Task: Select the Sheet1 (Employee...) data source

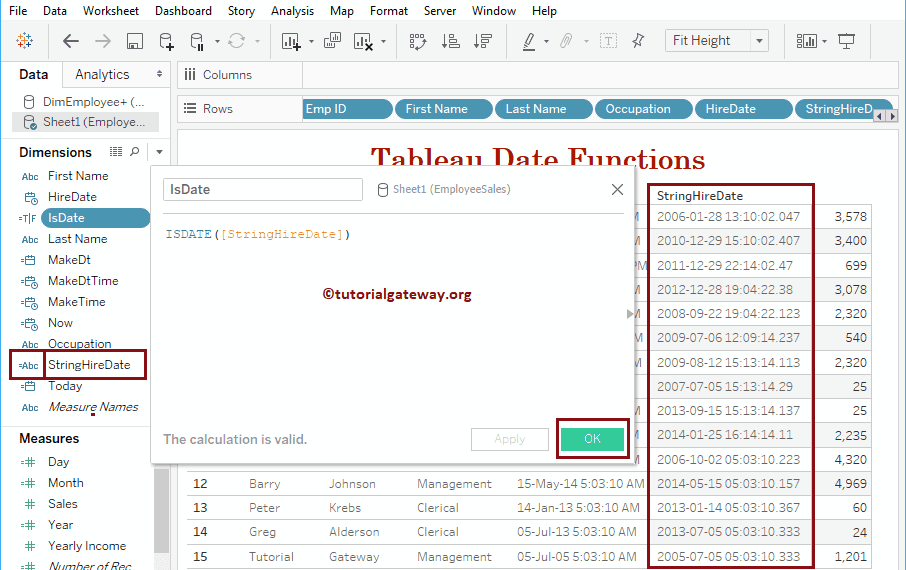Action: pos(86,122)
